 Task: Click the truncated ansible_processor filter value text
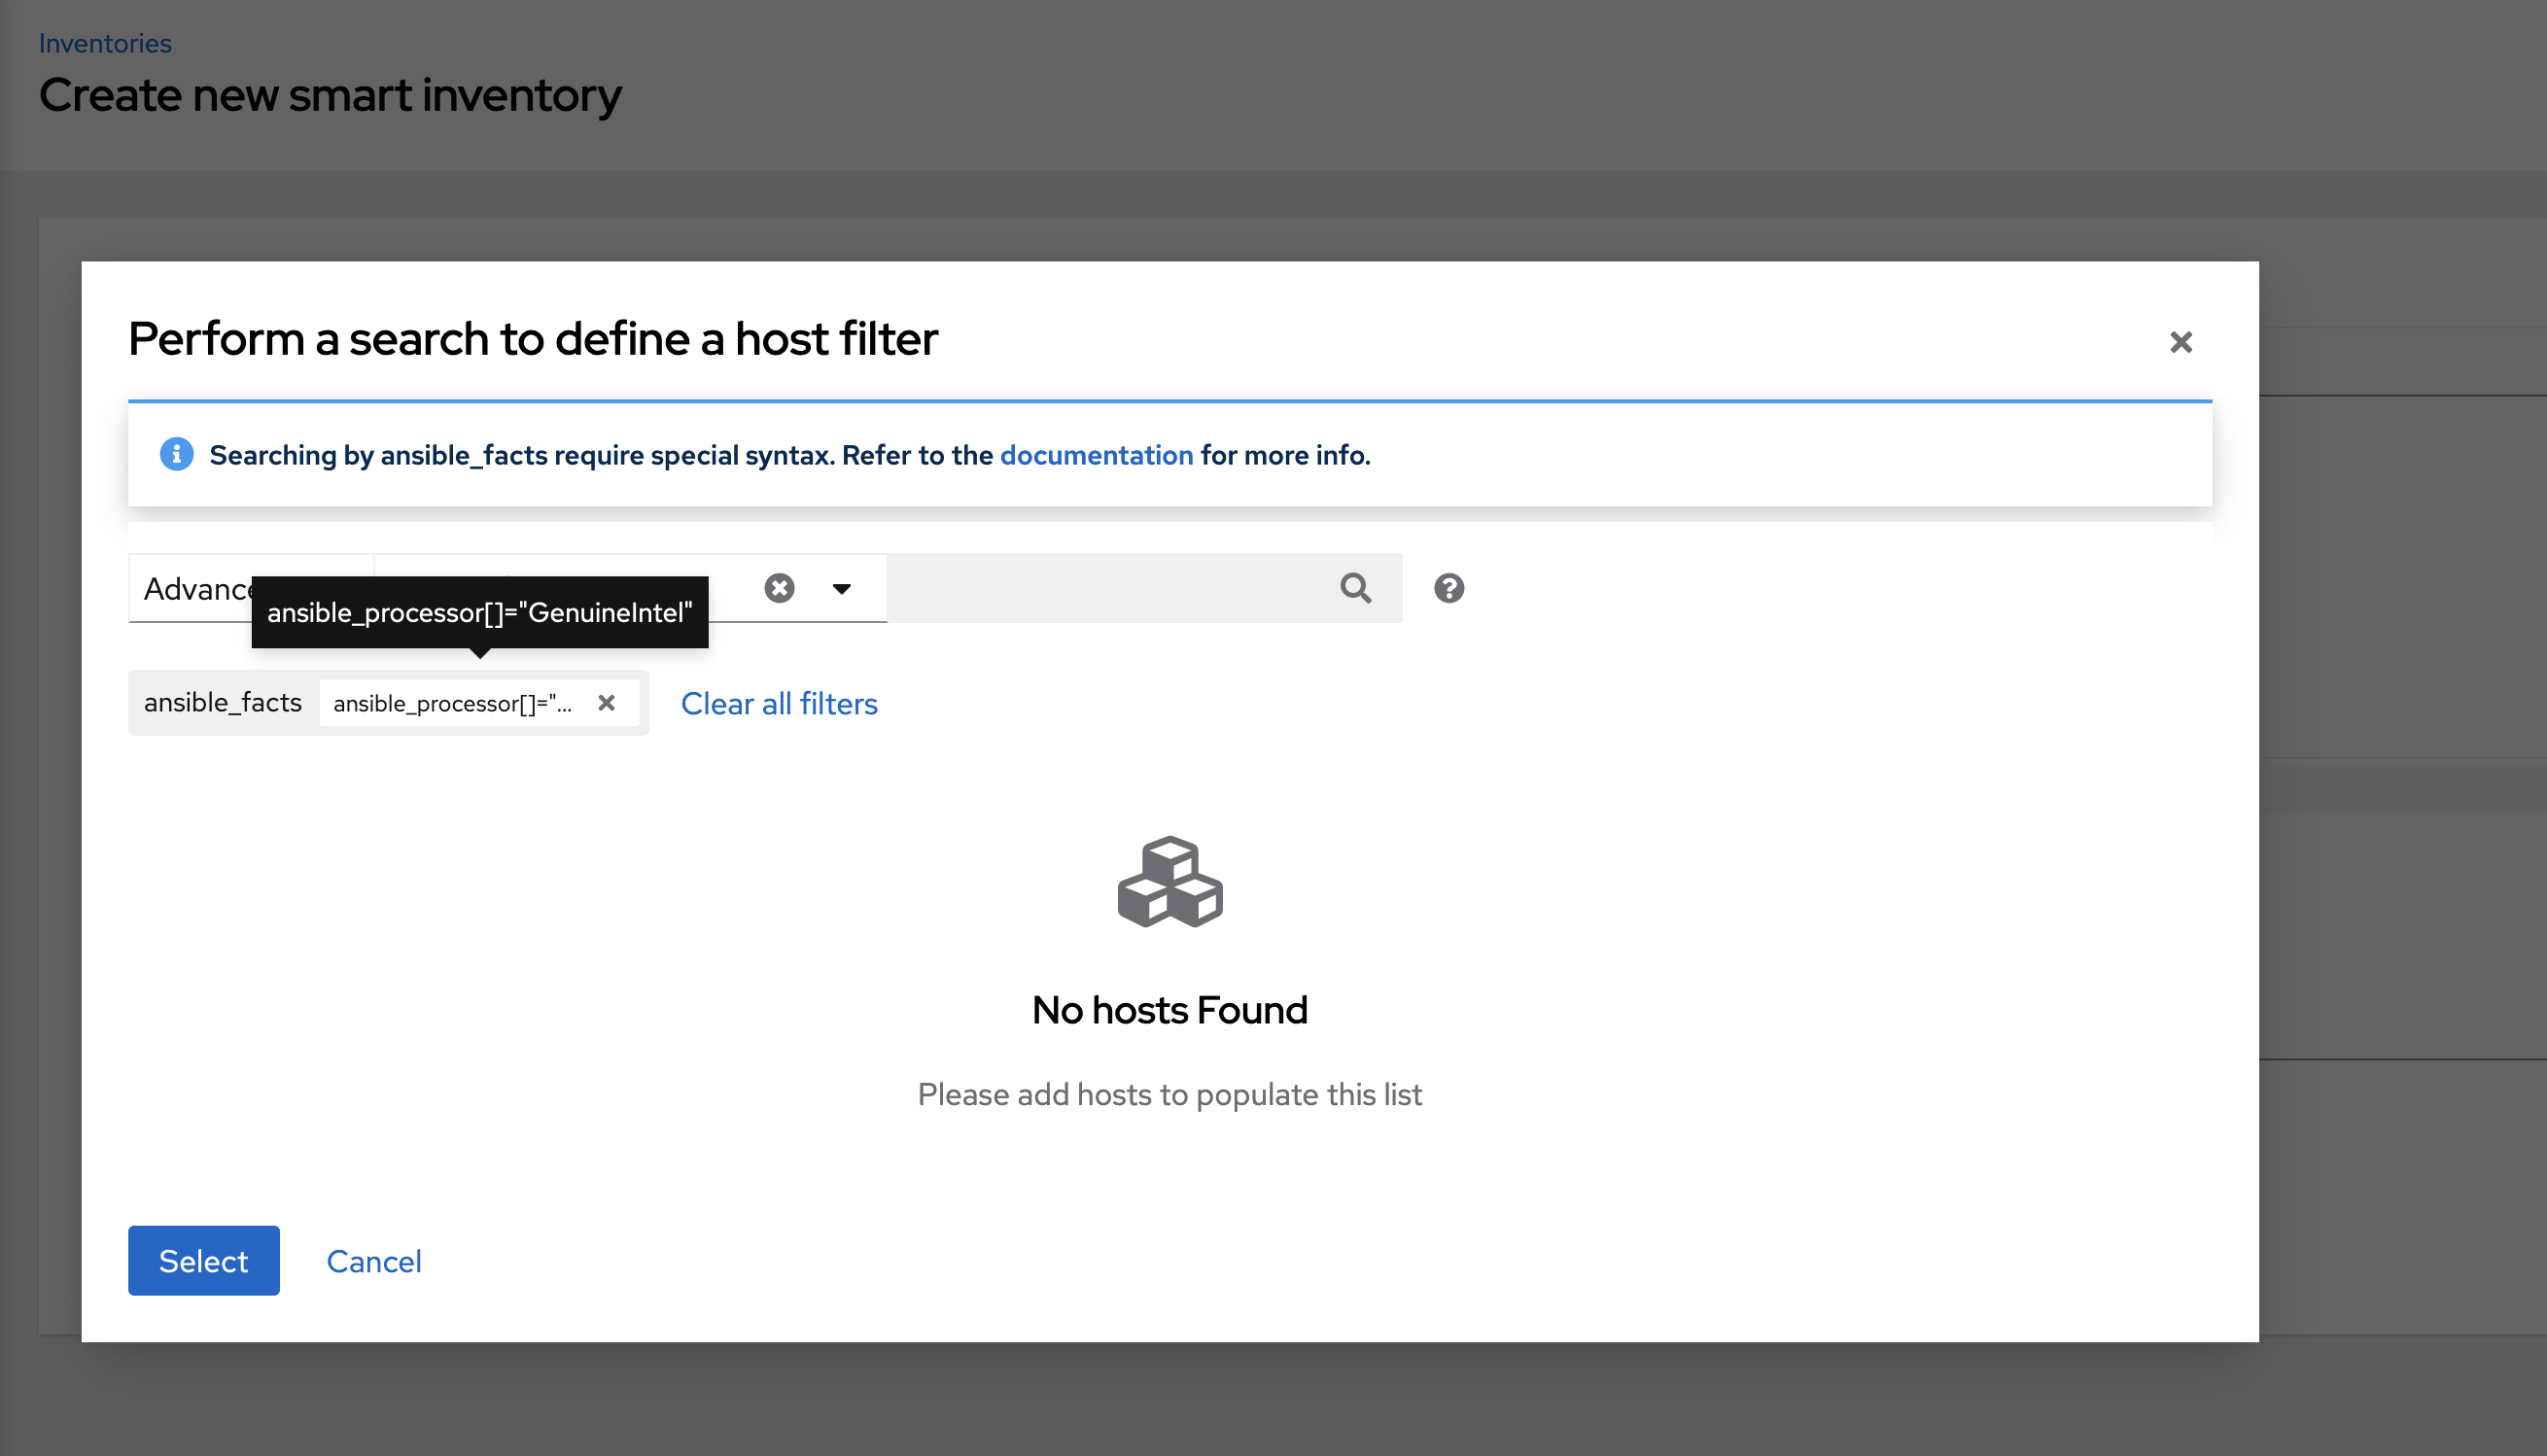click(x=453, y=703)
